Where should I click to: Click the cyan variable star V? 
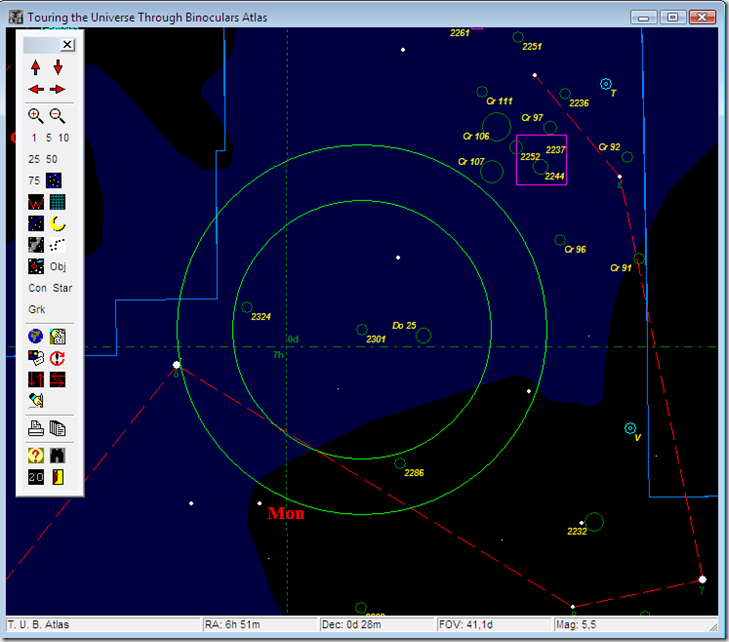point(630,428)
